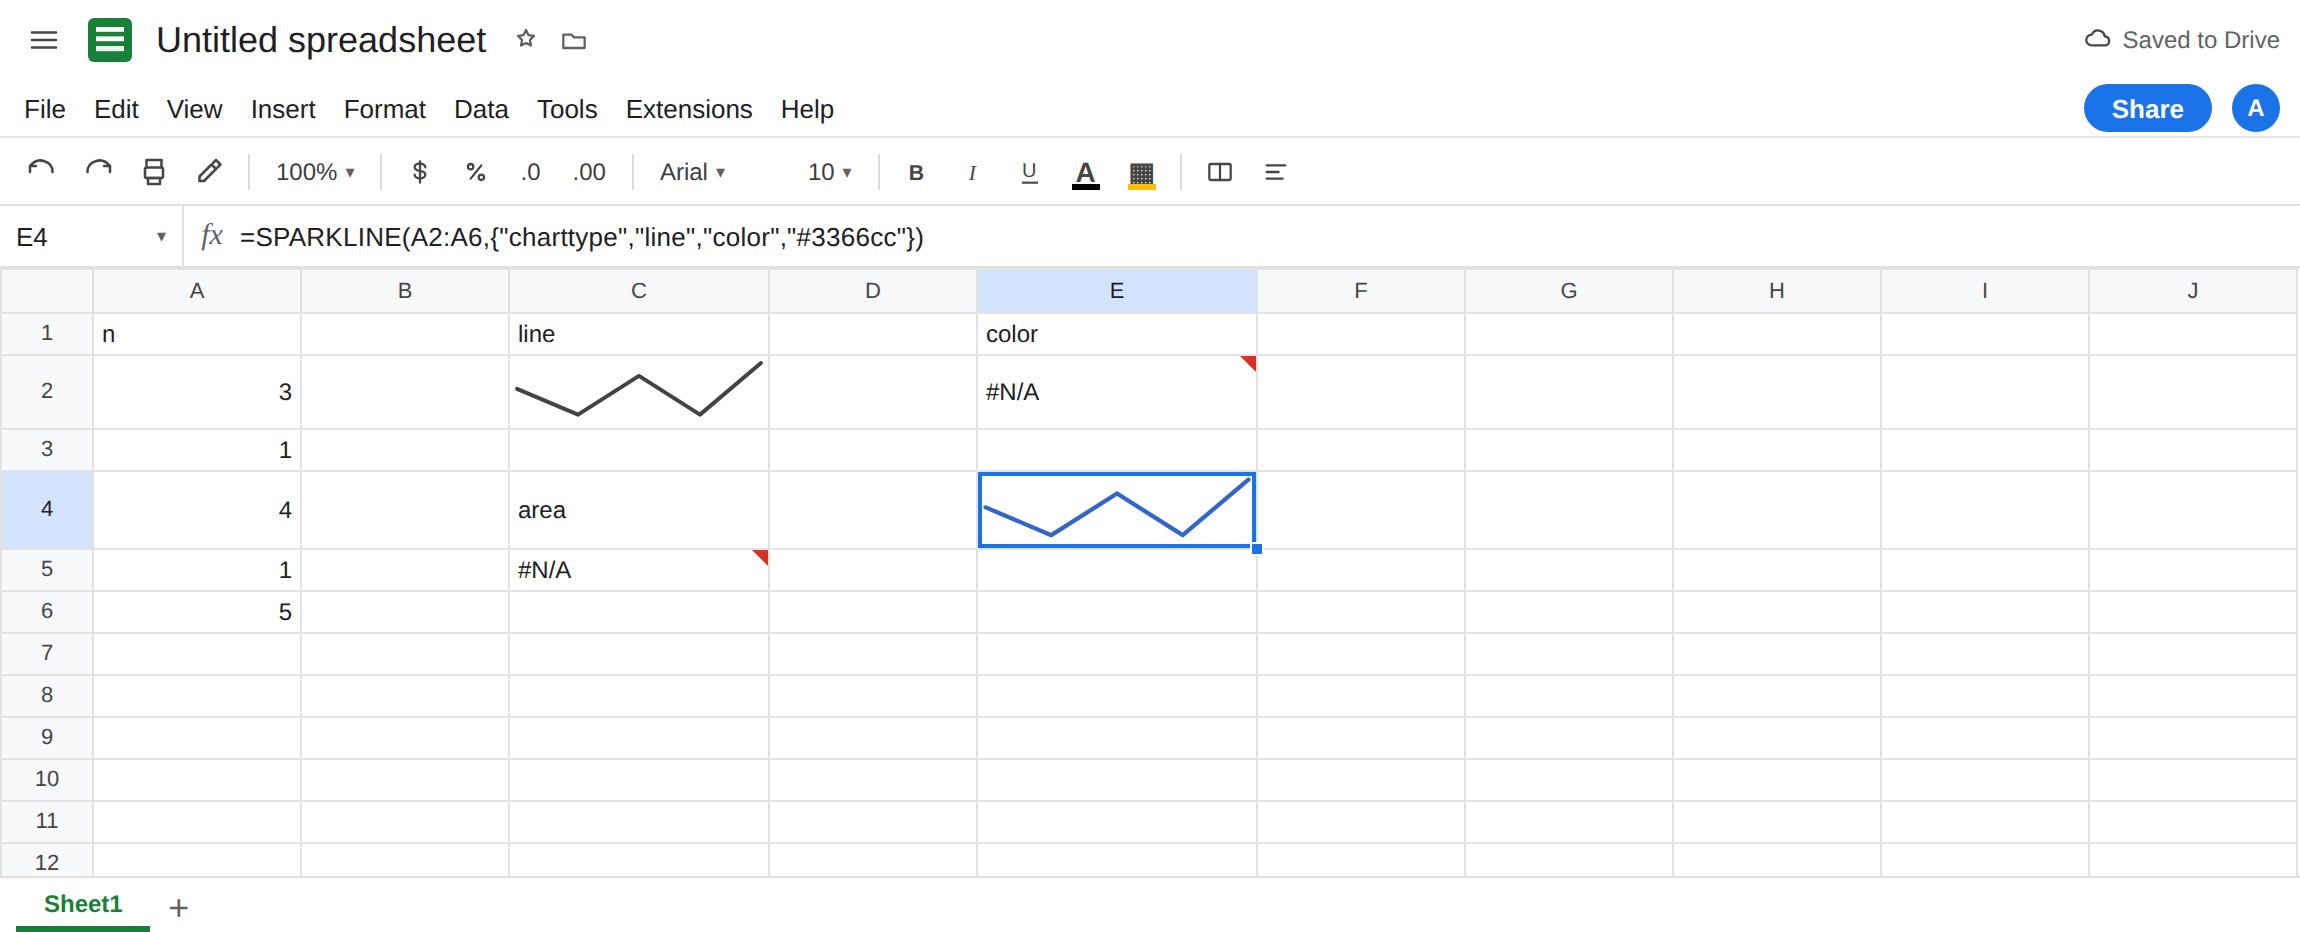2300x932 pixels.
Task: Toggle italic formatting
Action: point(972,172)
